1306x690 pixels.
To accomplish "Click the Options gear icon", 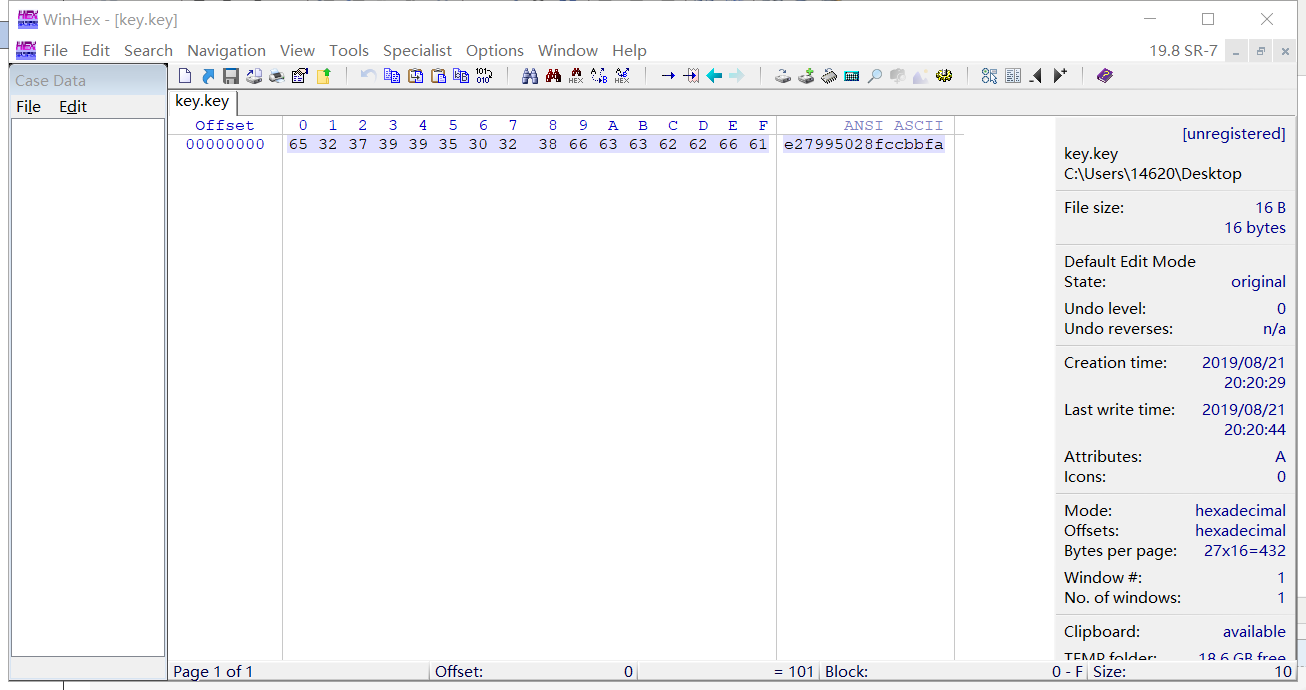I will pyautogui.click(x=944, y=76).
